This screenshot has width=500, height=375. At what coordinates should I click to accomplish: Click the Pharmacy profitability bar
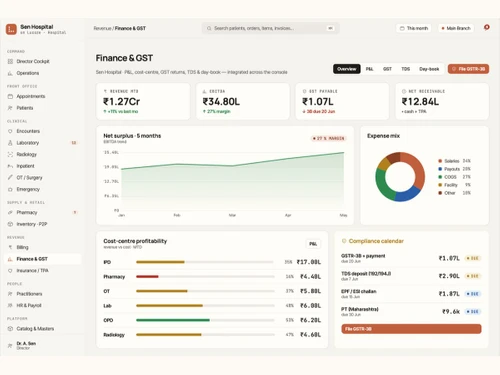coord(205,276)
